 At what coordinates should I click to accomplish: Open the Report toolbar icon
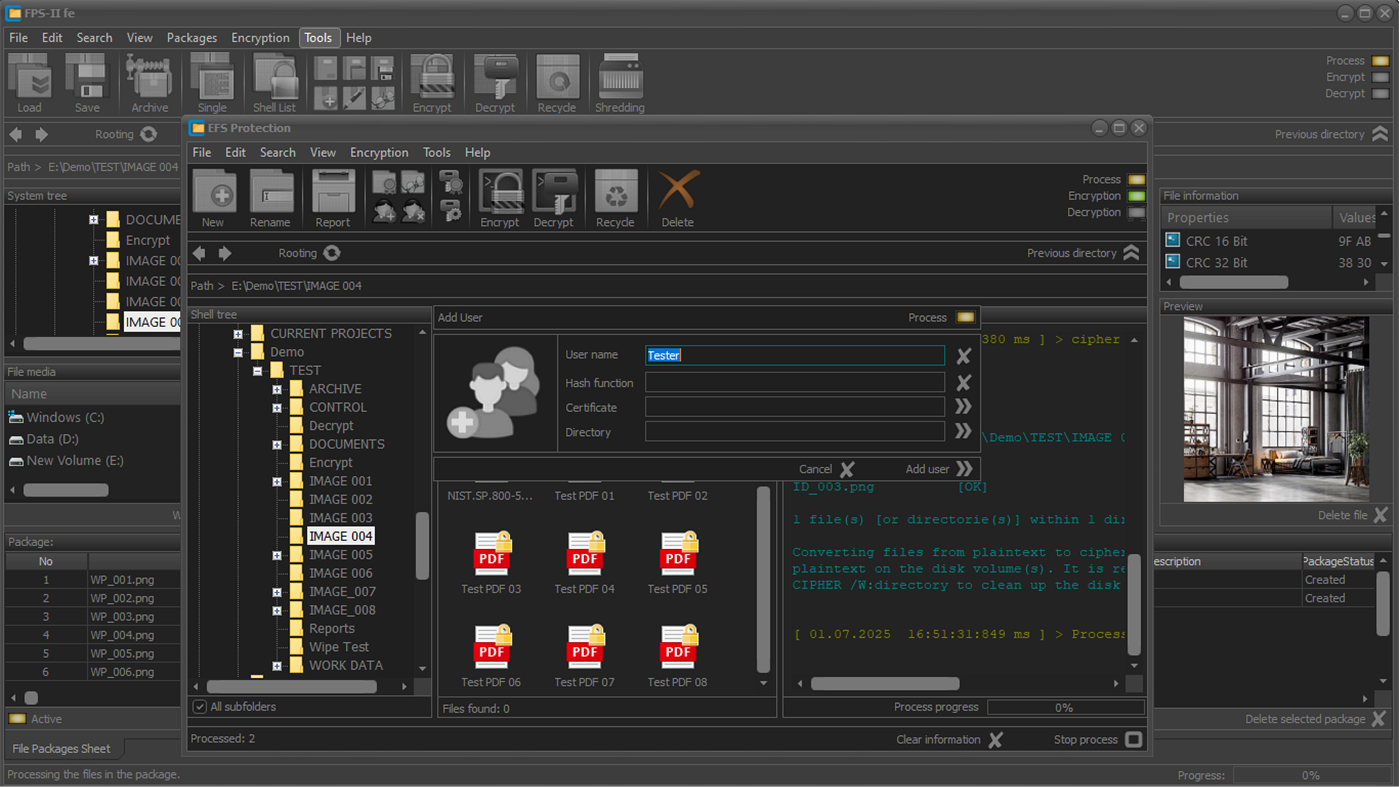(333, 192)
